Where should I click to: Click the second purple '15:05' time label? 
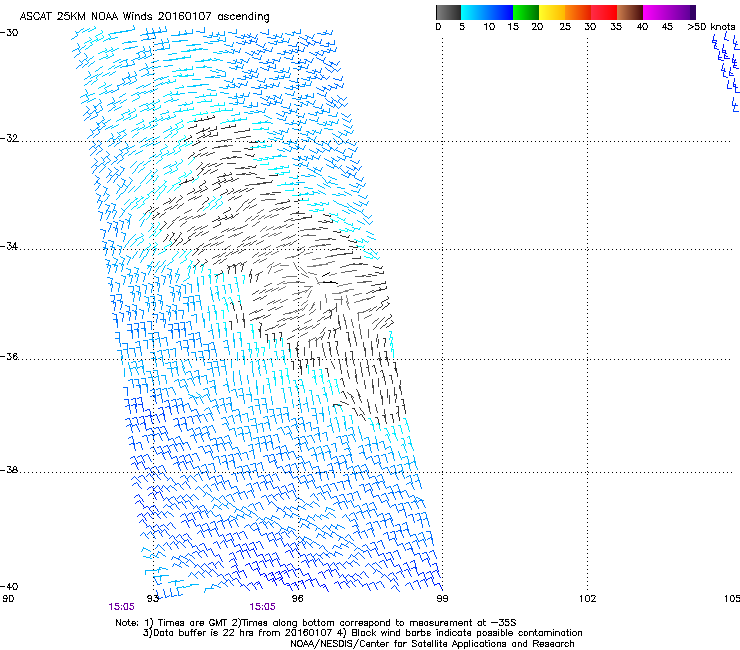[262, 607]
